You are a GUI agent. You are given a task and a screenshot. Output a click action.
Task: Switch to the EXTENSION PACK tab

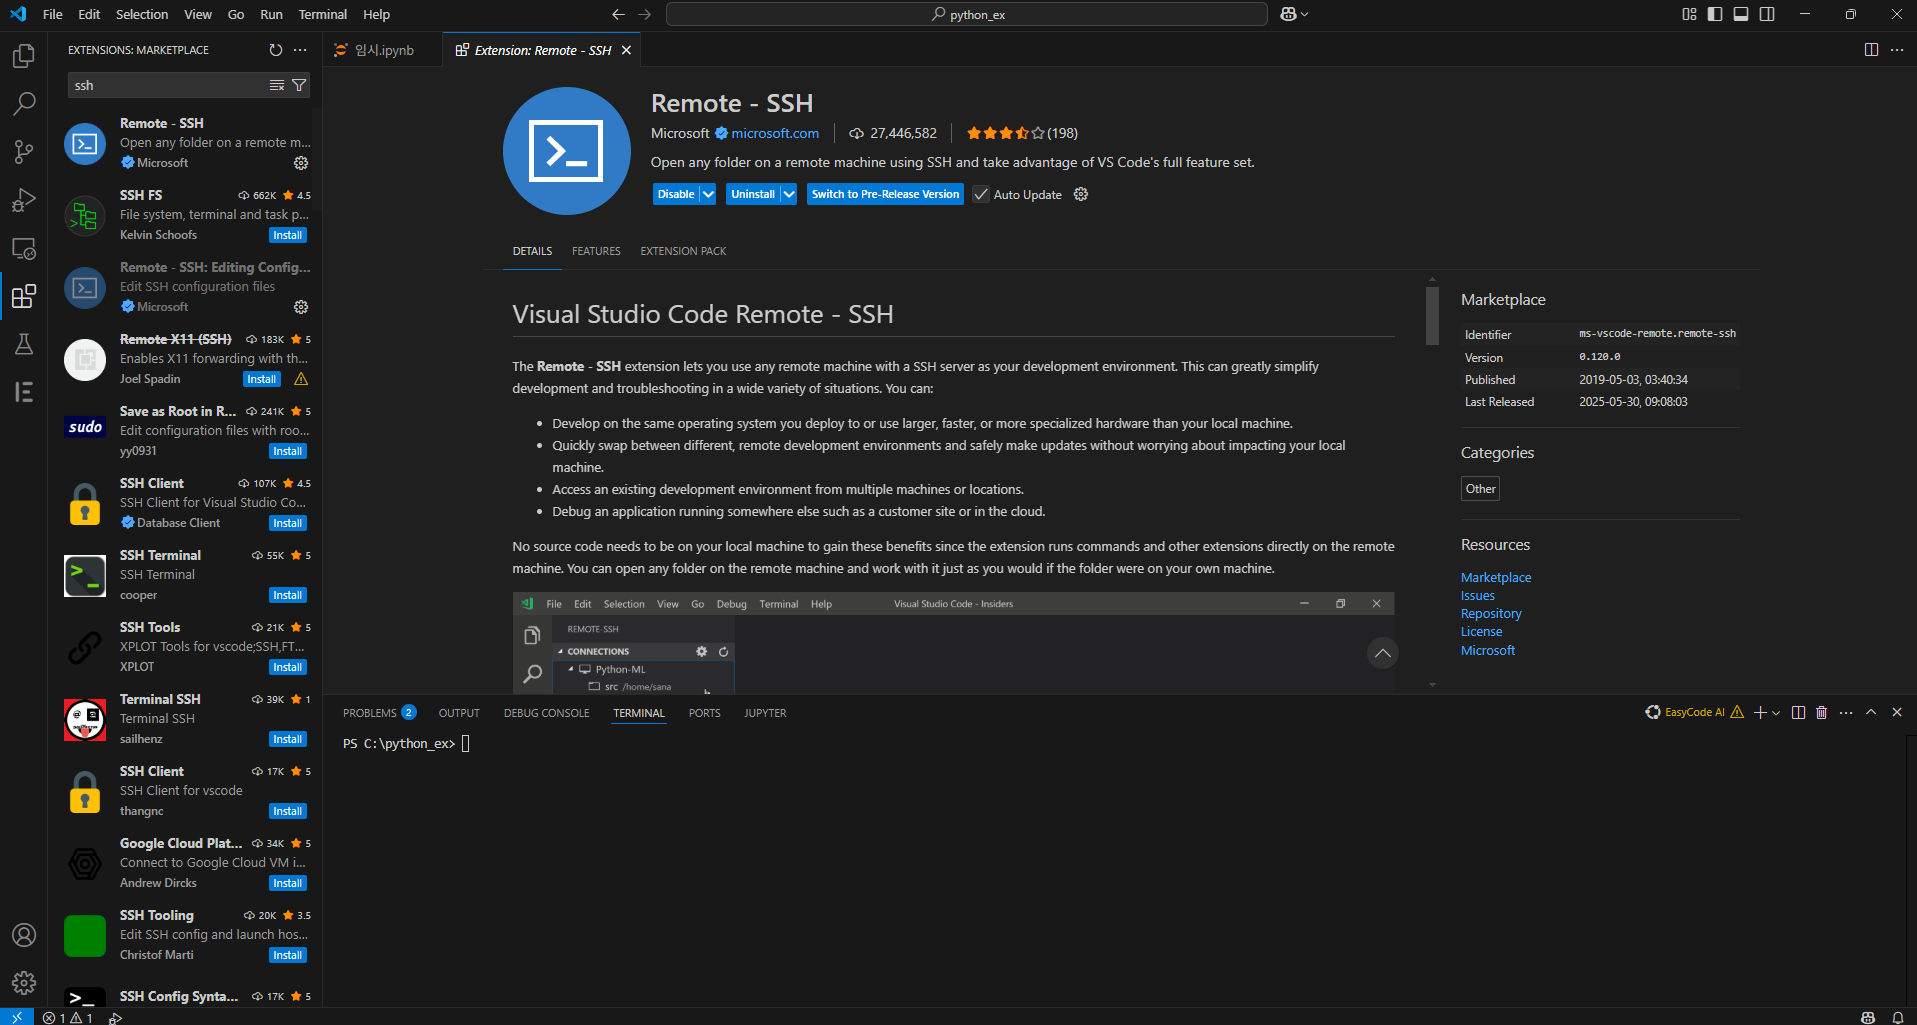(x=683, y=251)
